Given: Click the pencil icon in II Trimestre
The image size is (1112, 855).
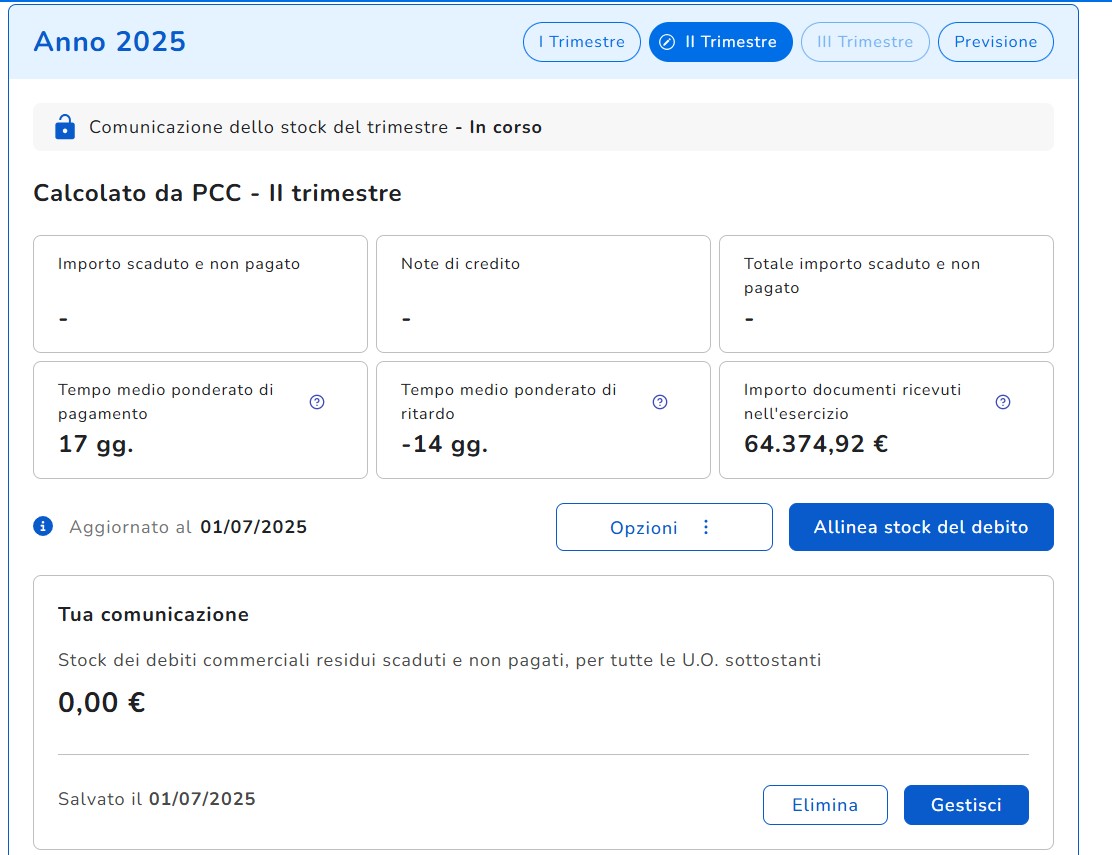Looking at the screenshot, I should pos(667,42).
